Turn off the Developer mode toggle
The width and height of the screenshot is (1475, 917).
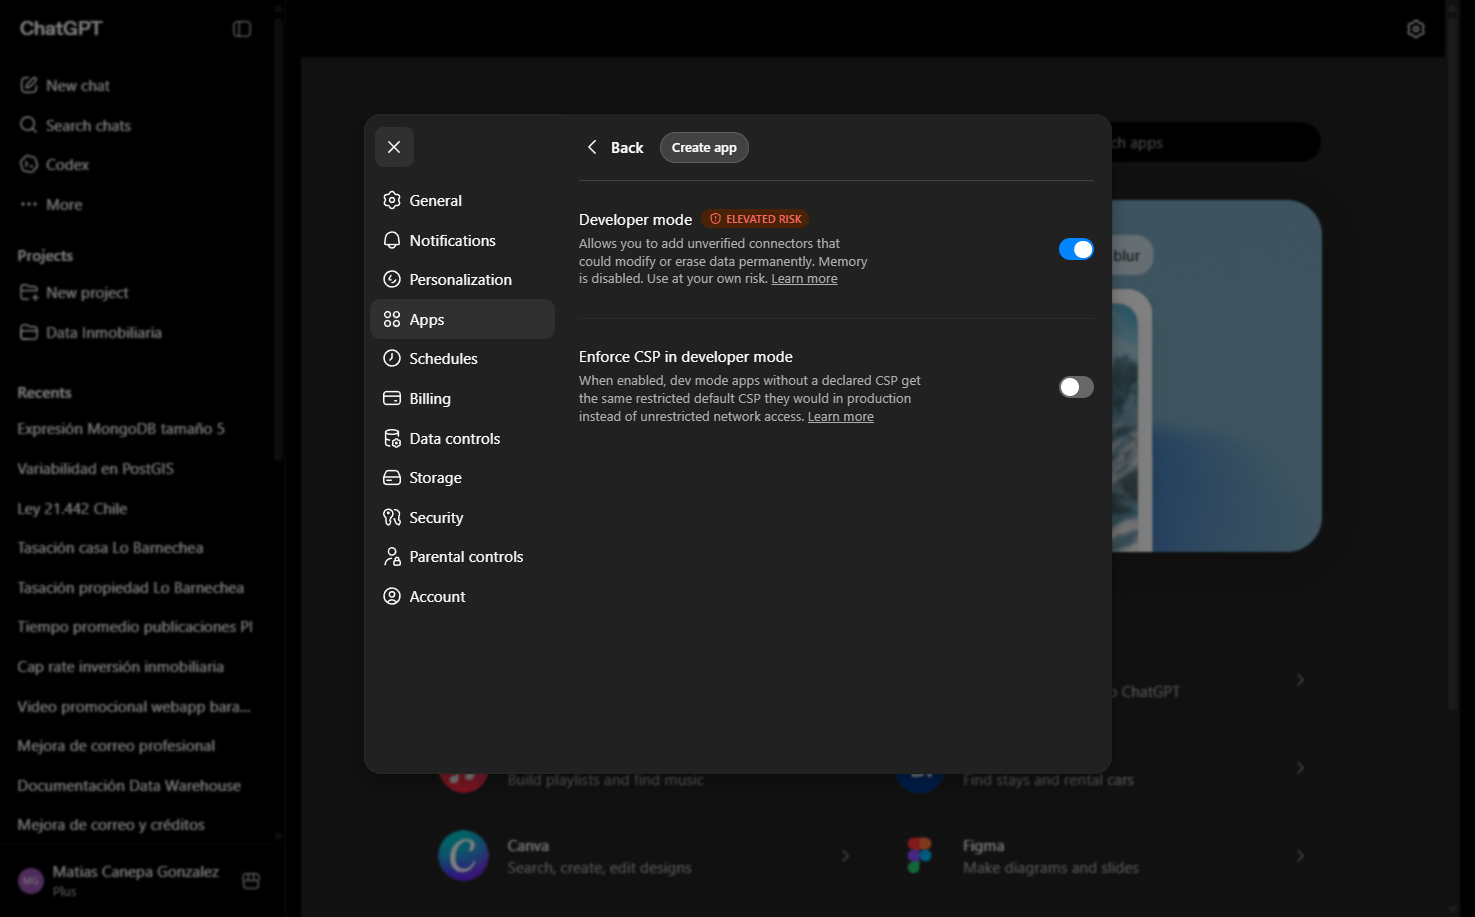point(1076,249)
